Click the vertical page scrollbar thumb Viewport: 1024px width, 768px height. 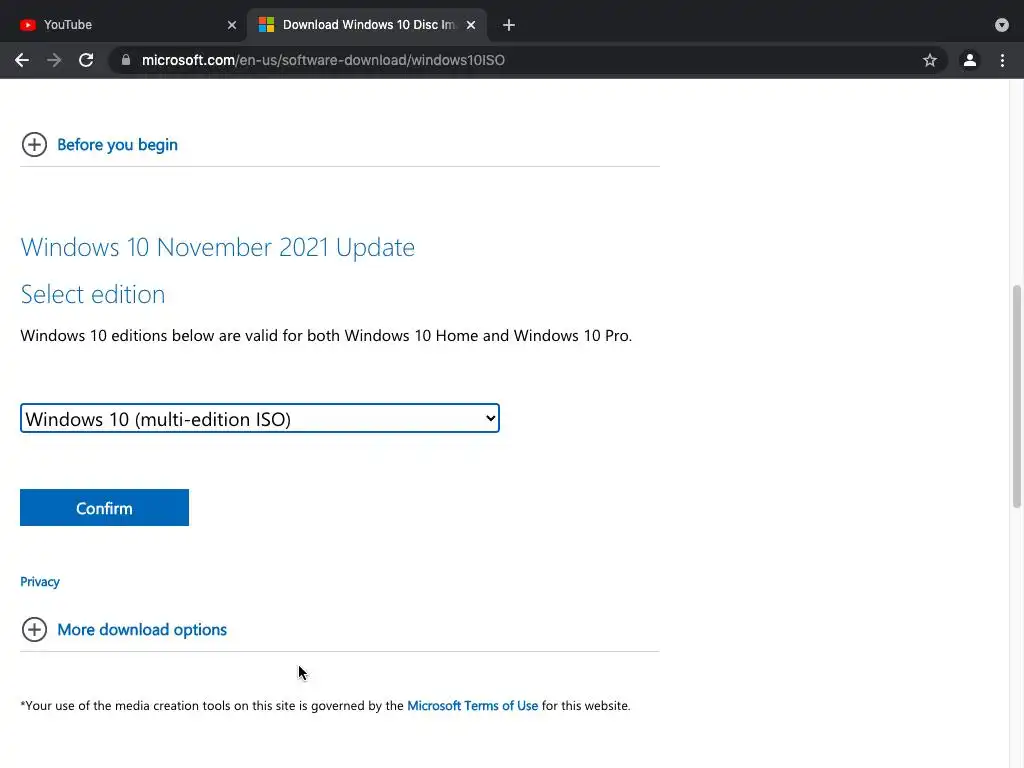[1017, 396]
